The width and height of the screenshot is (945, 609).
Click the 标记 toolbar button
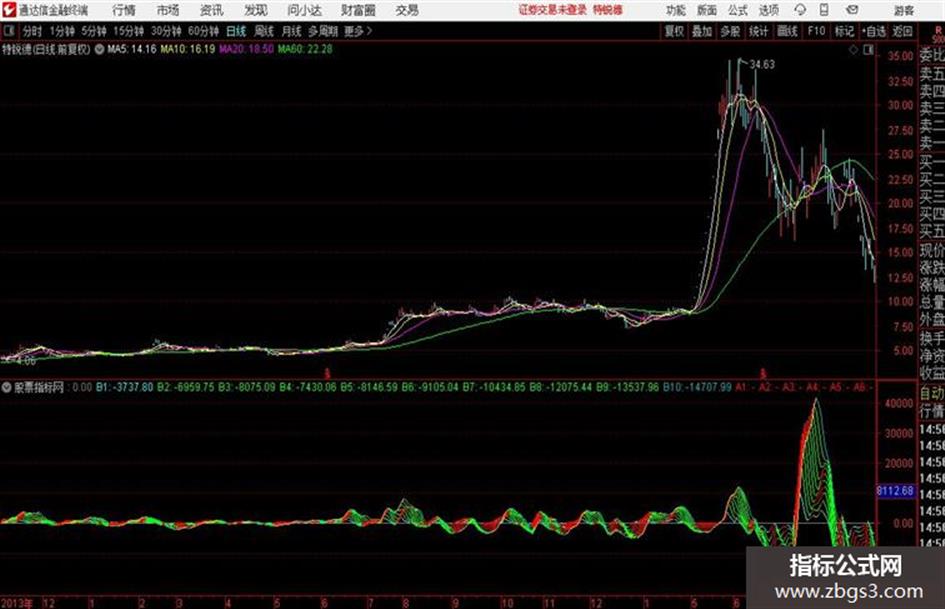click(844, 31)
